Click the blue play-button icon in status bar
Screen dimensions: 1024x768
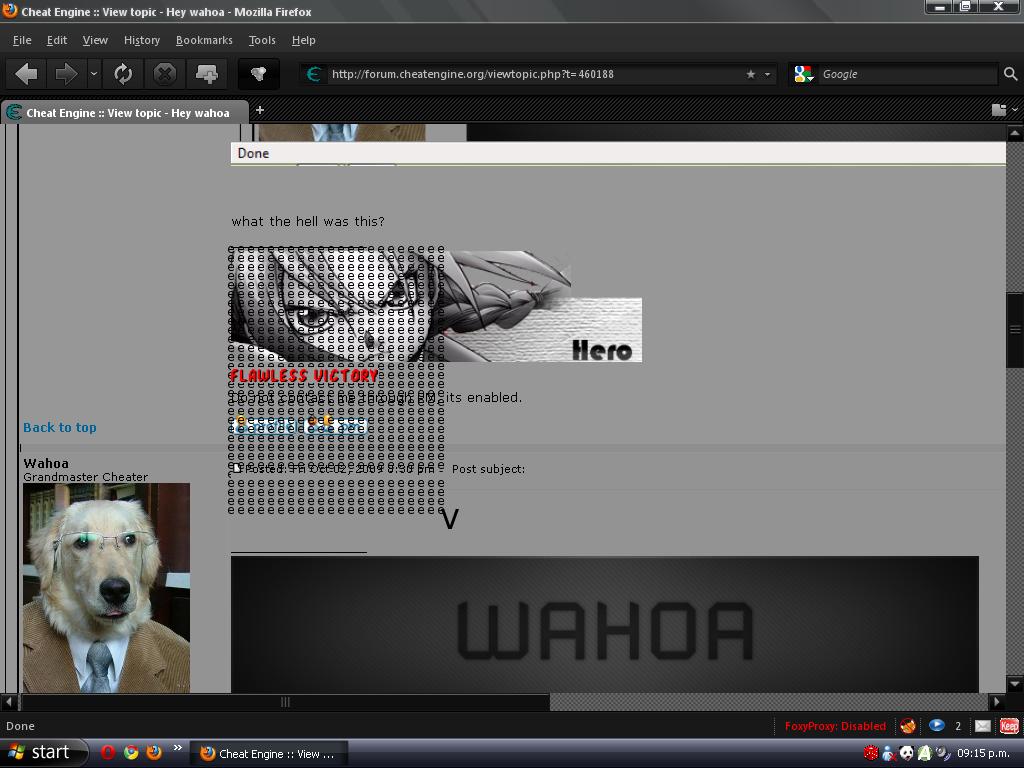click(936, 726)
